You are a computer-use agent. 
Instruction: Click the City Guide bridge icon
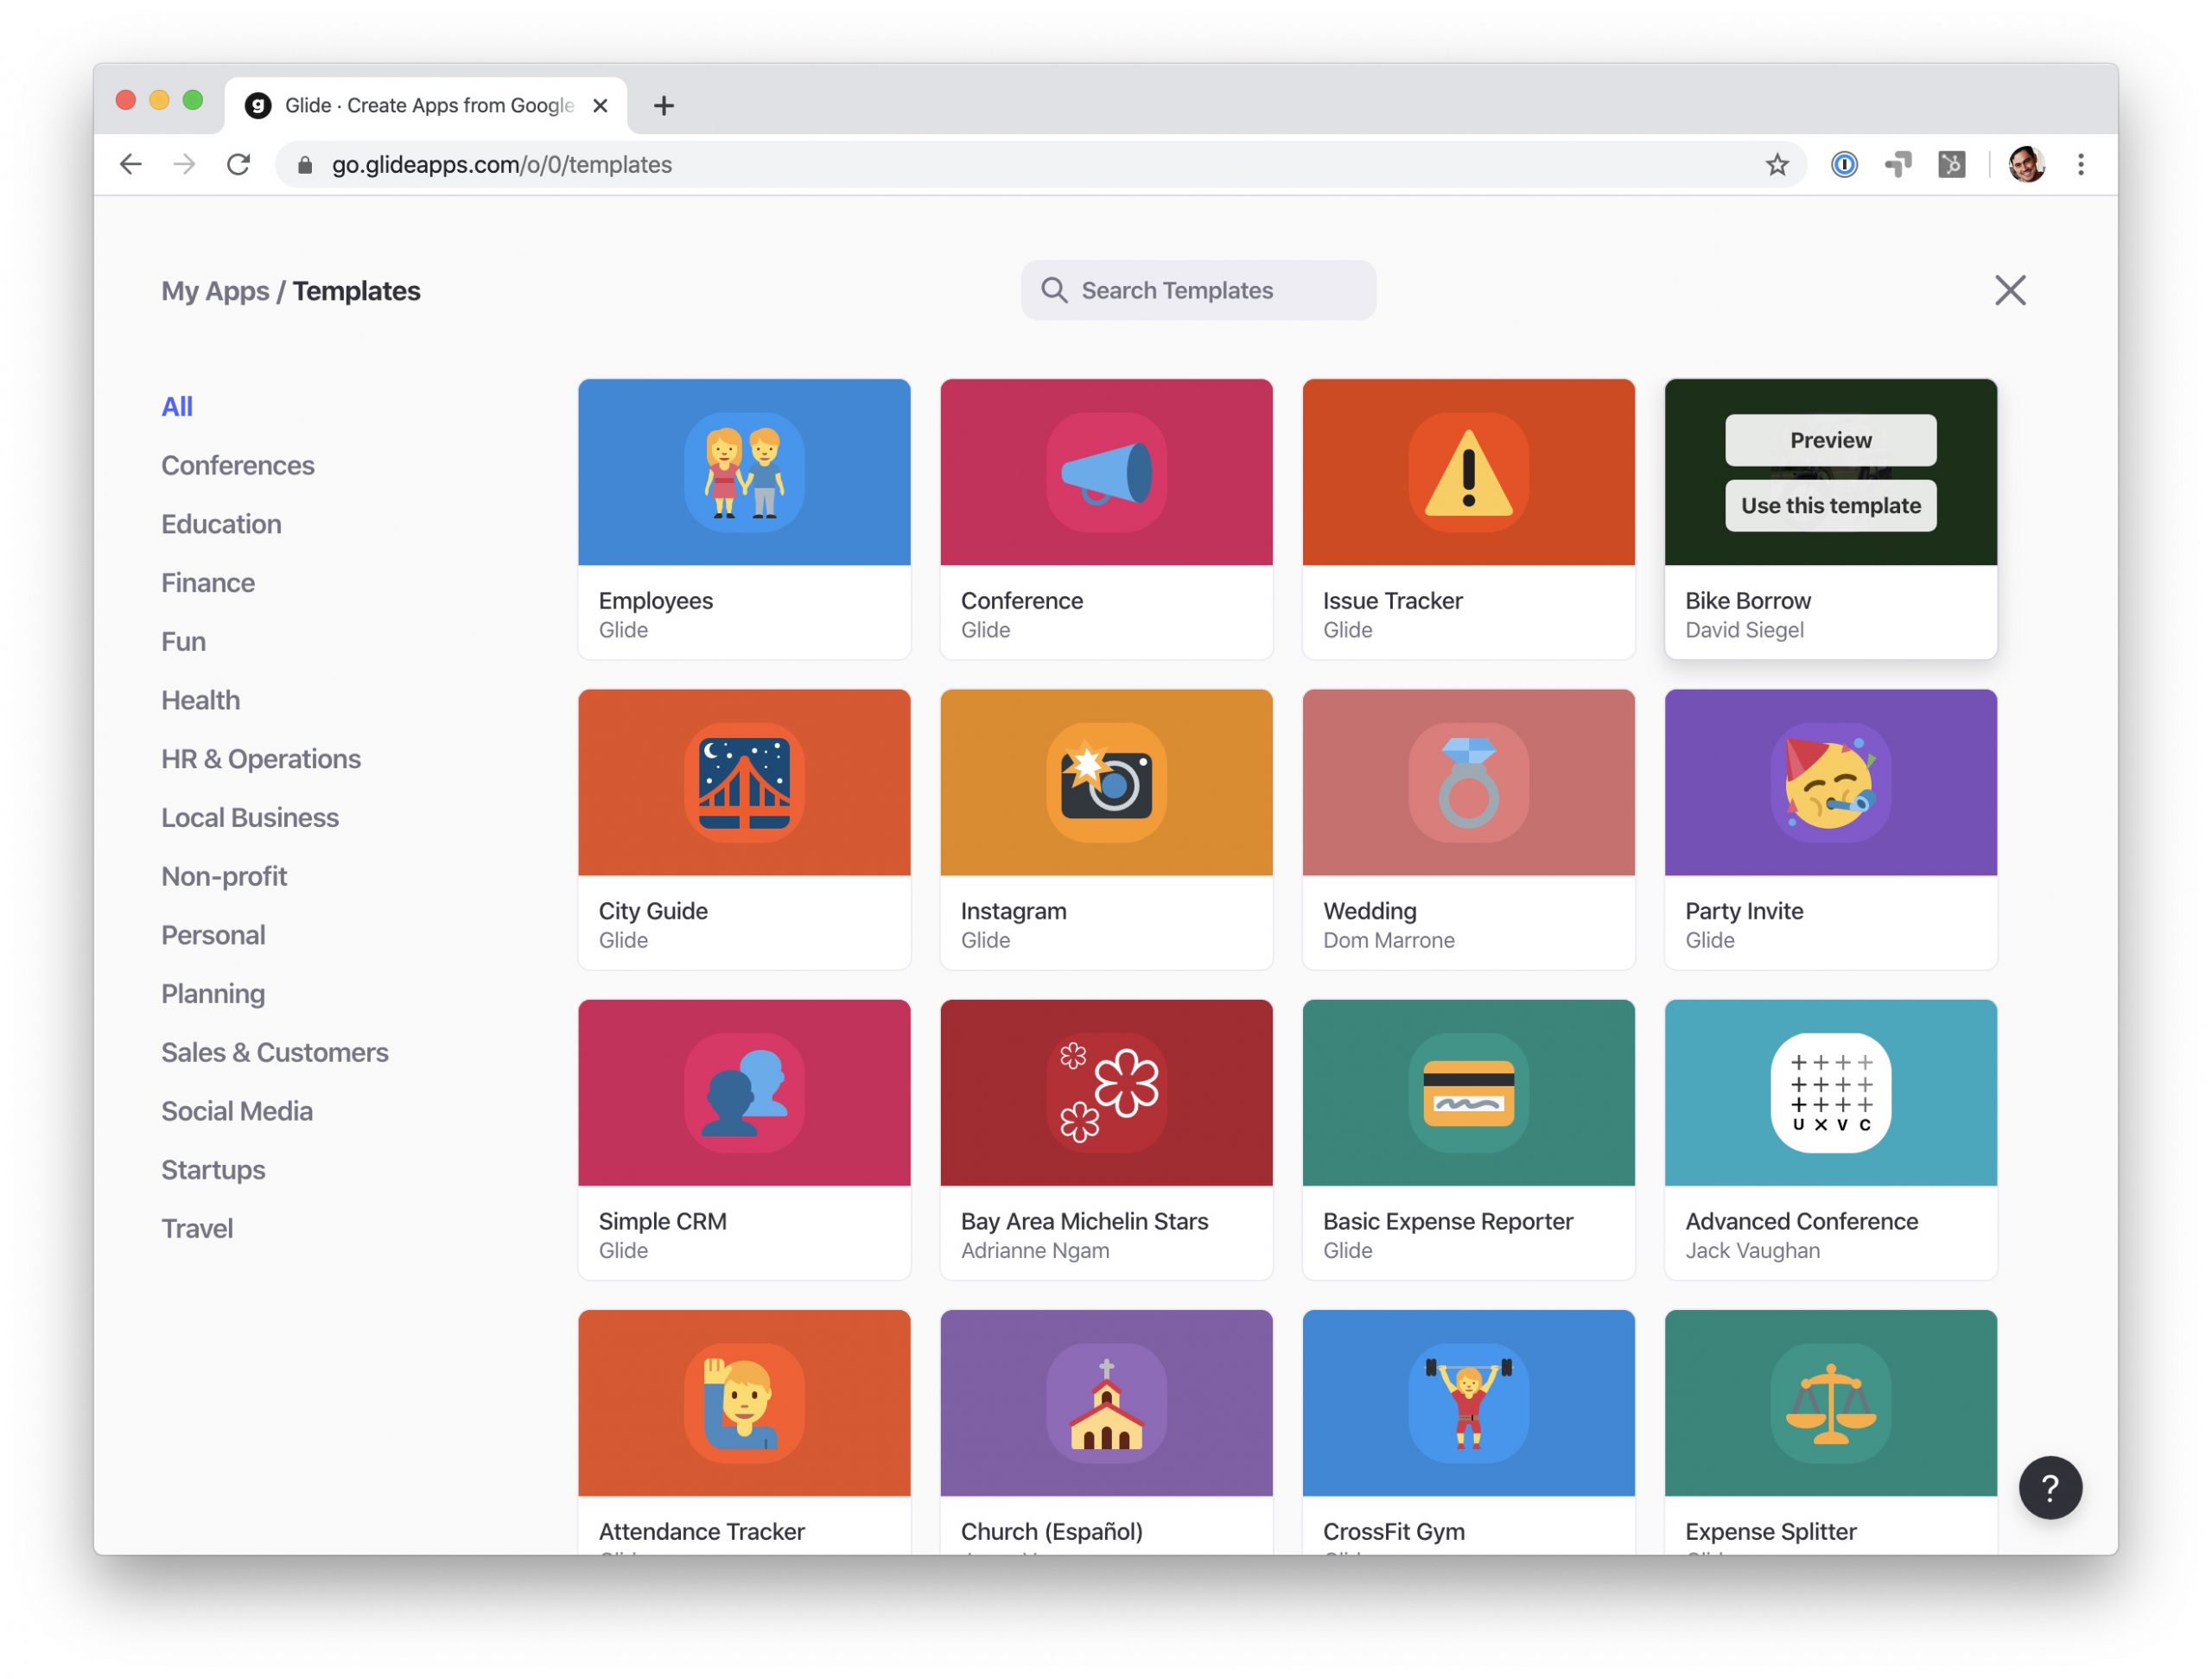point(744,782)
